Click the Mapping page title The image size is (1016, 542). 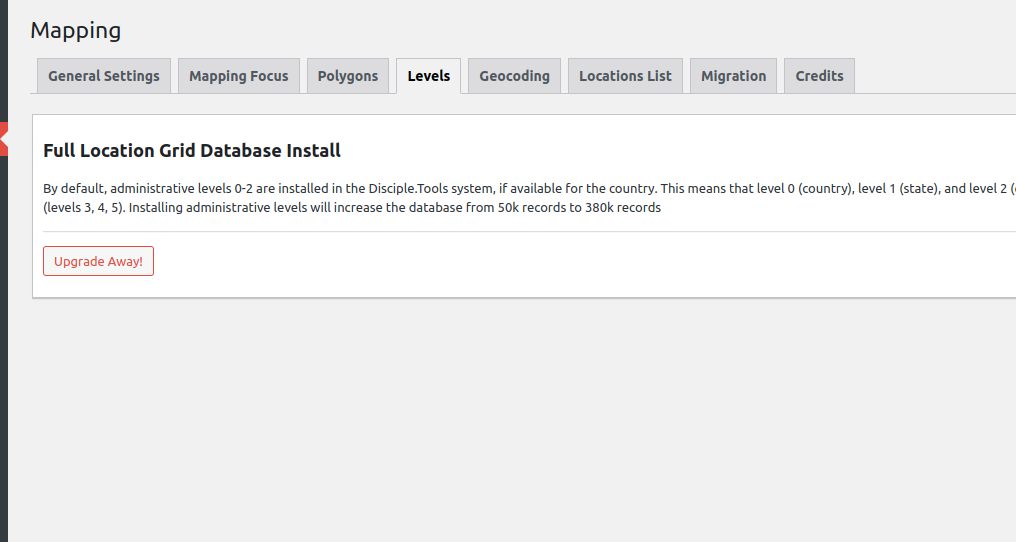76,30
